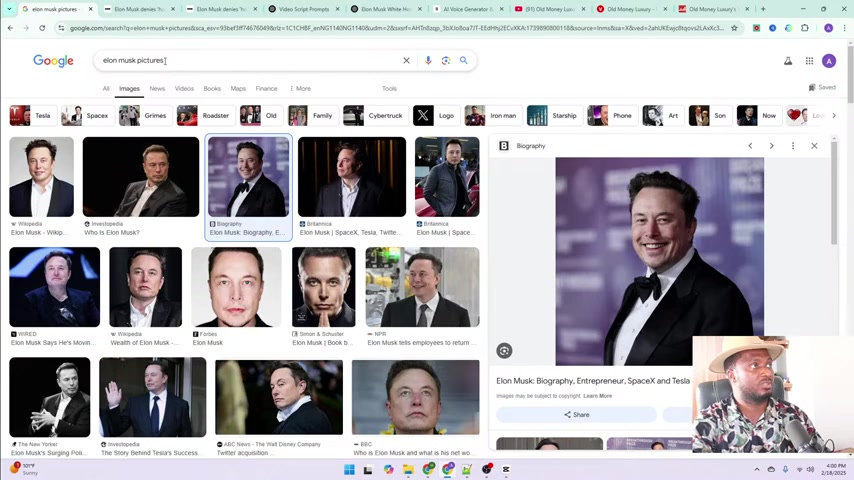Open Investopedia Who Is Elon Musk thumbnail
Image resolution: width=854 pixels, height=480 pixels.
click(141, 177)
